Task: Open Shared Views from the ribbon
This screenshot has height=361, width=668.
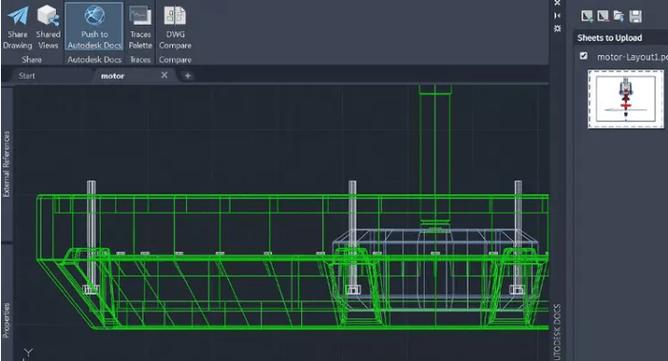Action: 48,26
